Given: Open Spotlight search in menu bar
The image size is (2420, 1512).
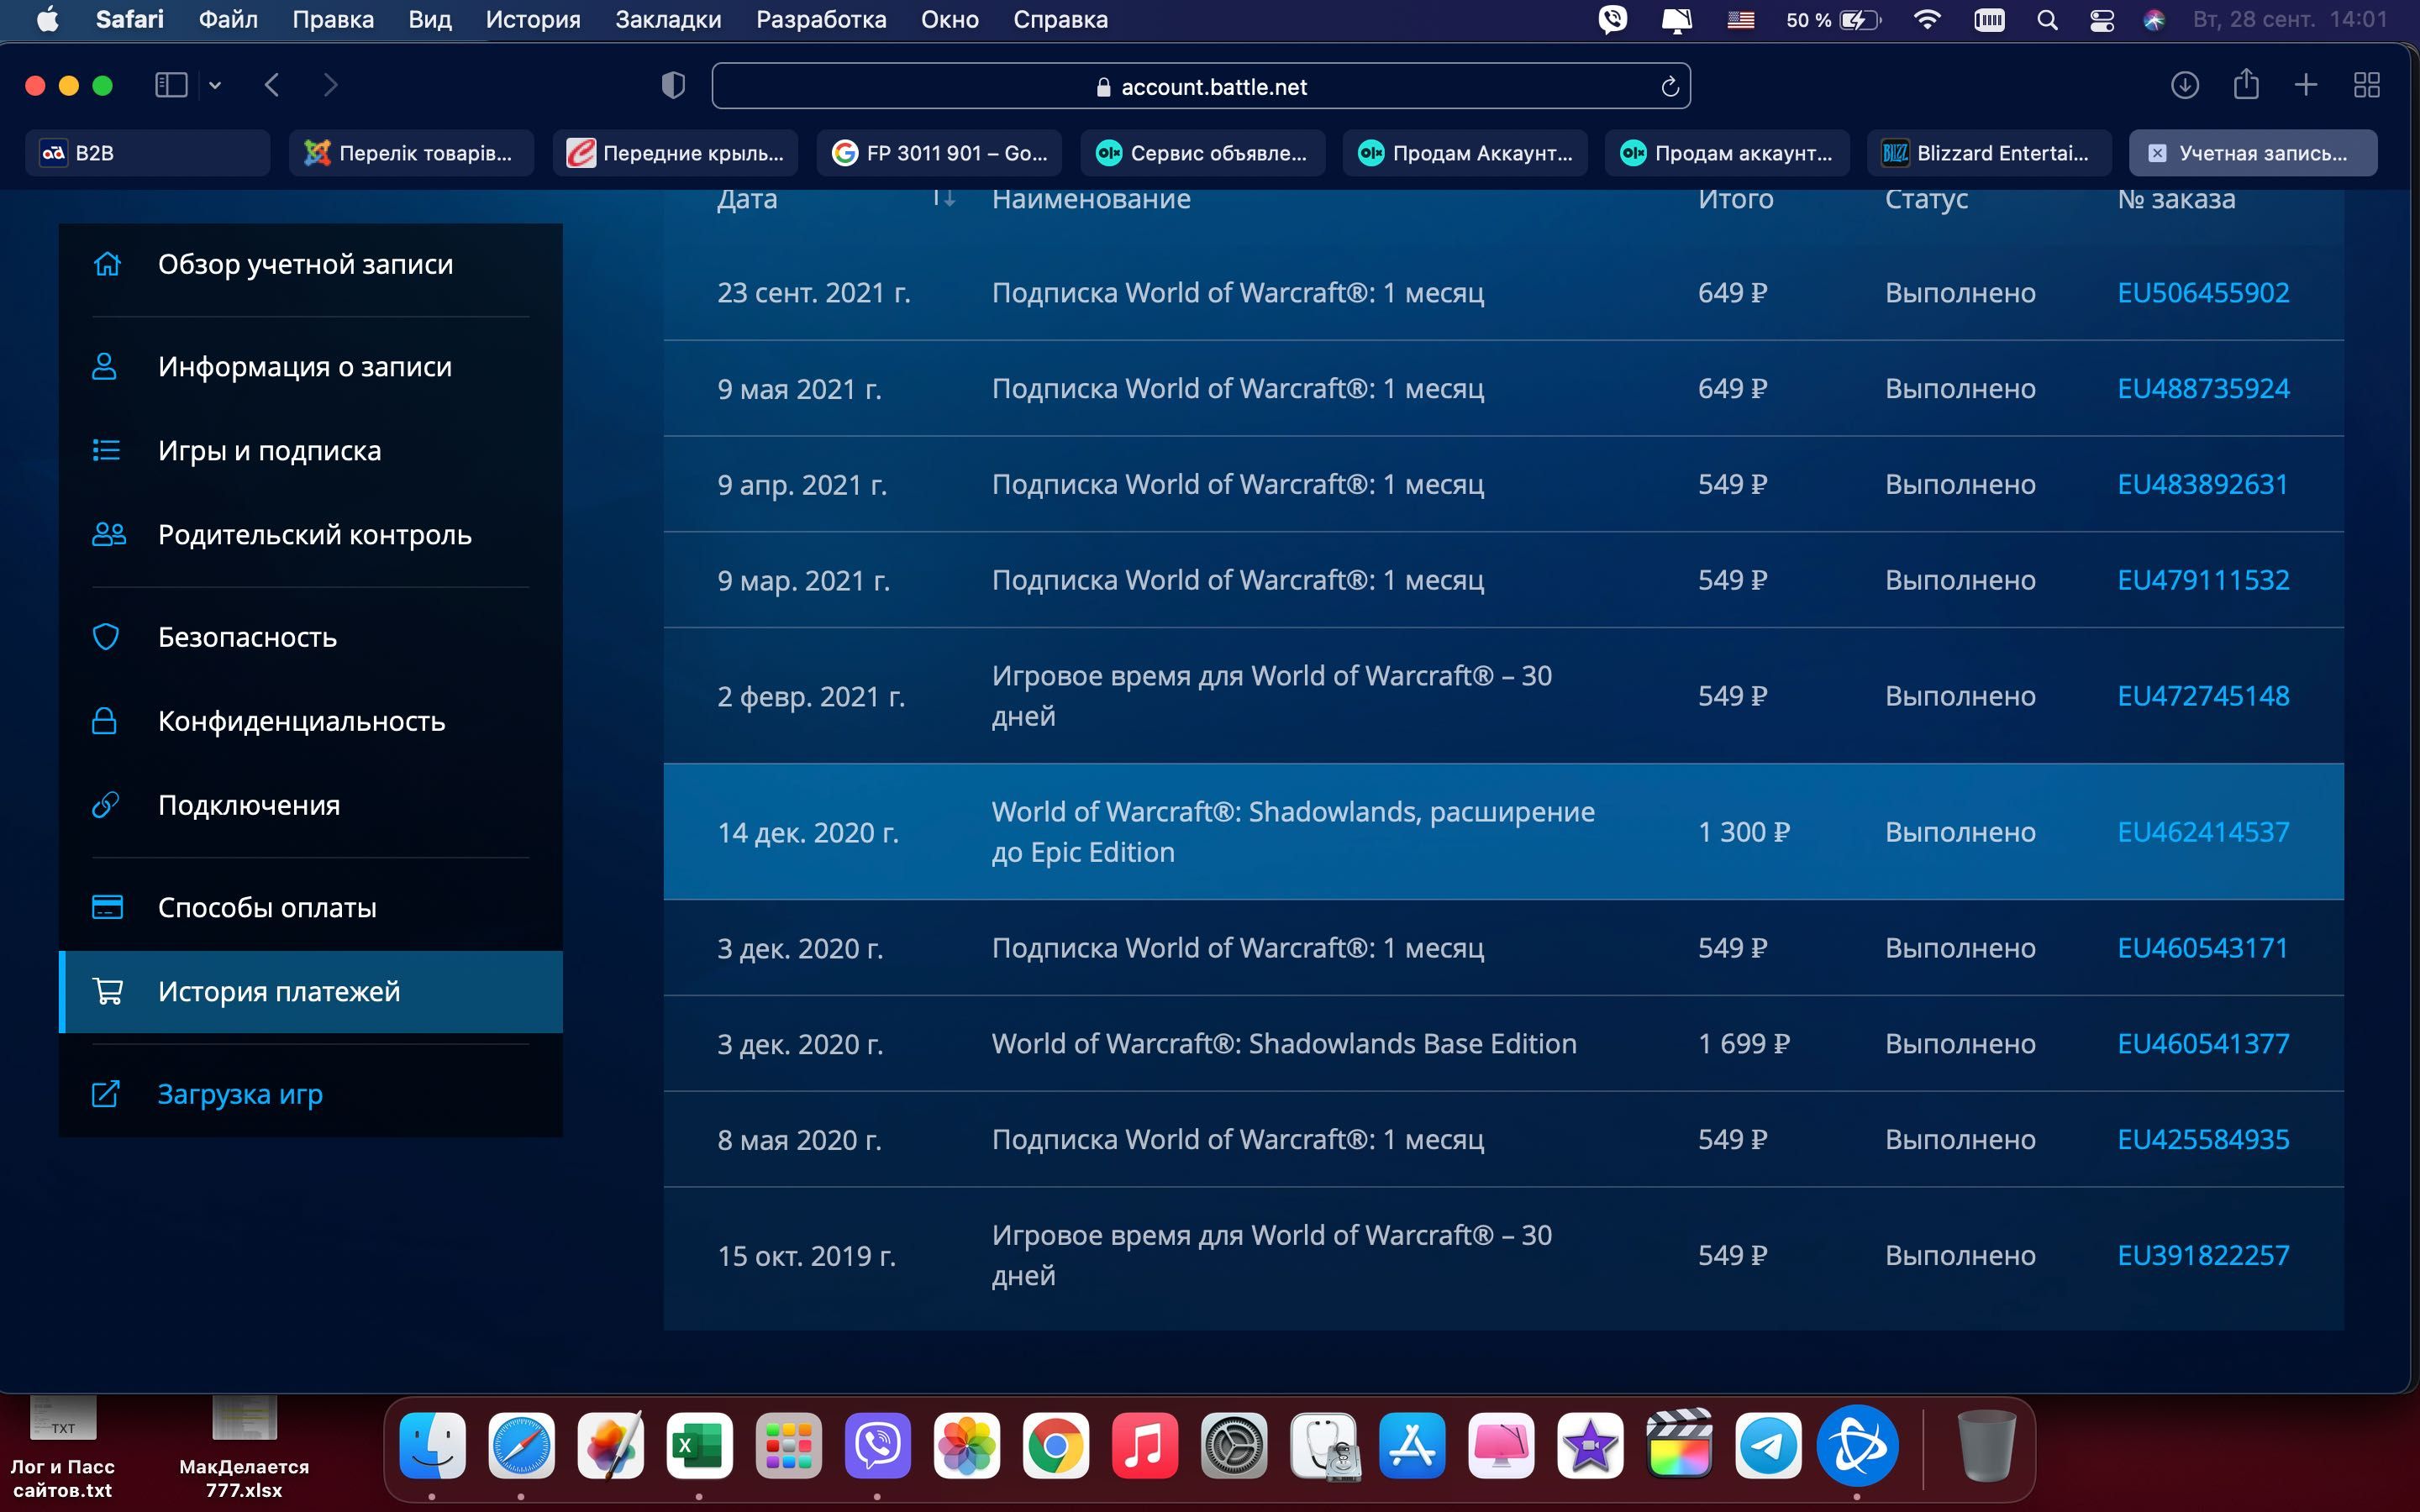Looking at the screenshot, I should pos(2047,20).
